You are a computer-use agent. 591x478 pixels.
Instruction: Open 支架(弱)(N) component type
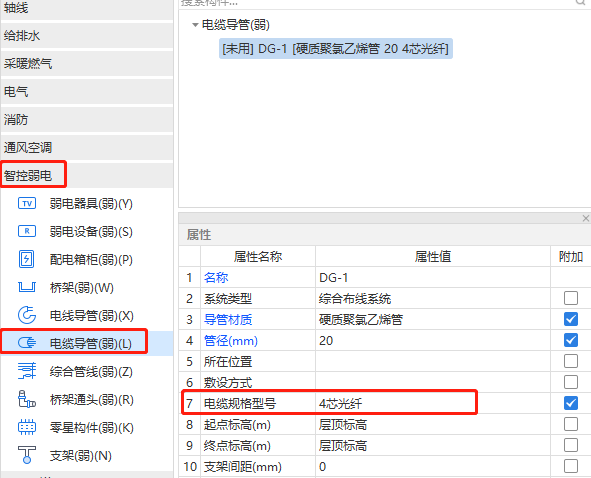click(81, 456)
